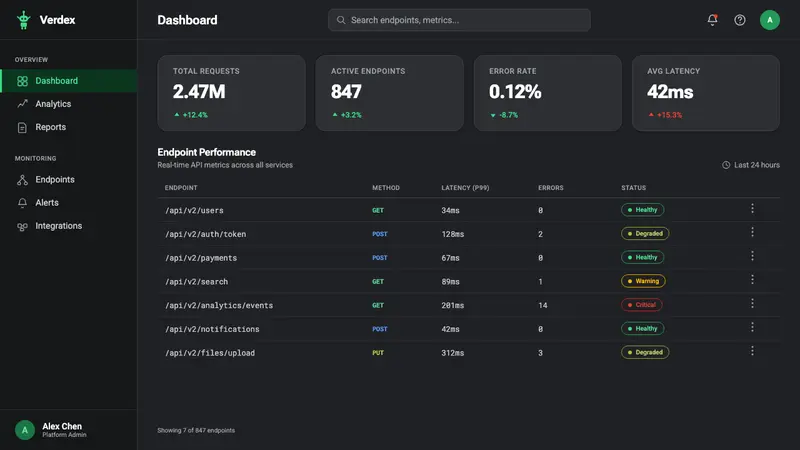Screen dimensions: 800x450
Task: Focus the Search endpoints, metrics field
Action: pyautogui.click(x=459, y=20)
